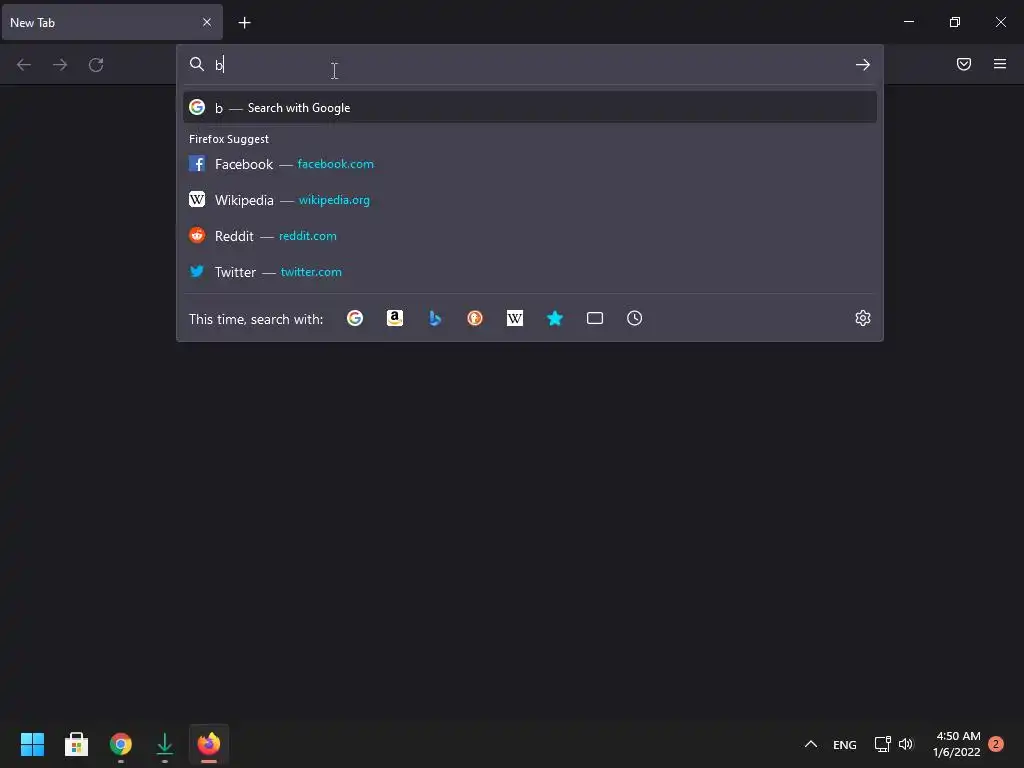Image resolution: width=1024 pixels, height=768 pixels.
Task: Search this time with DuckDuckGo icon
Action: pyautogui.click(x=475, y=318)
